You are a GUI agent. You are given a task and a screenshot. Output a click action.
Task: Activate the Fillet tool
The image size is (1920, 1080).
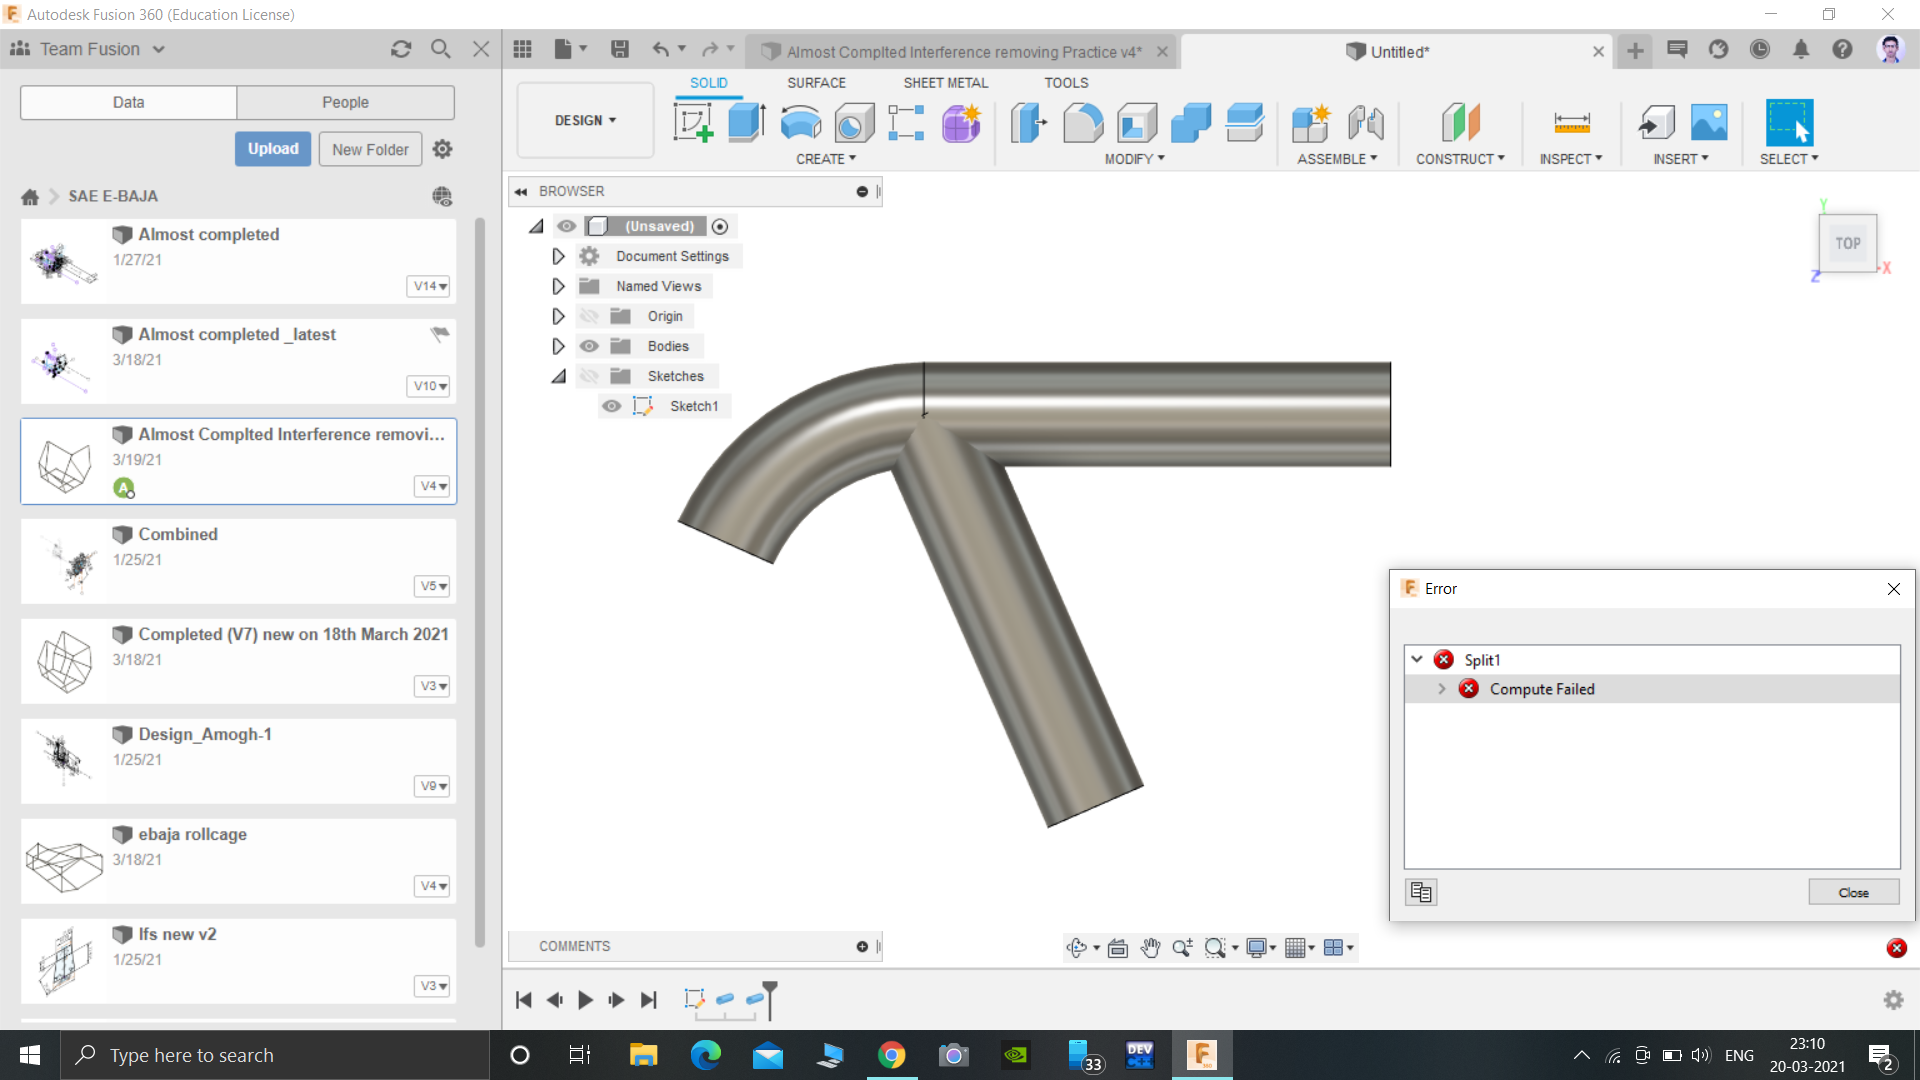[x=1084, y=122]
